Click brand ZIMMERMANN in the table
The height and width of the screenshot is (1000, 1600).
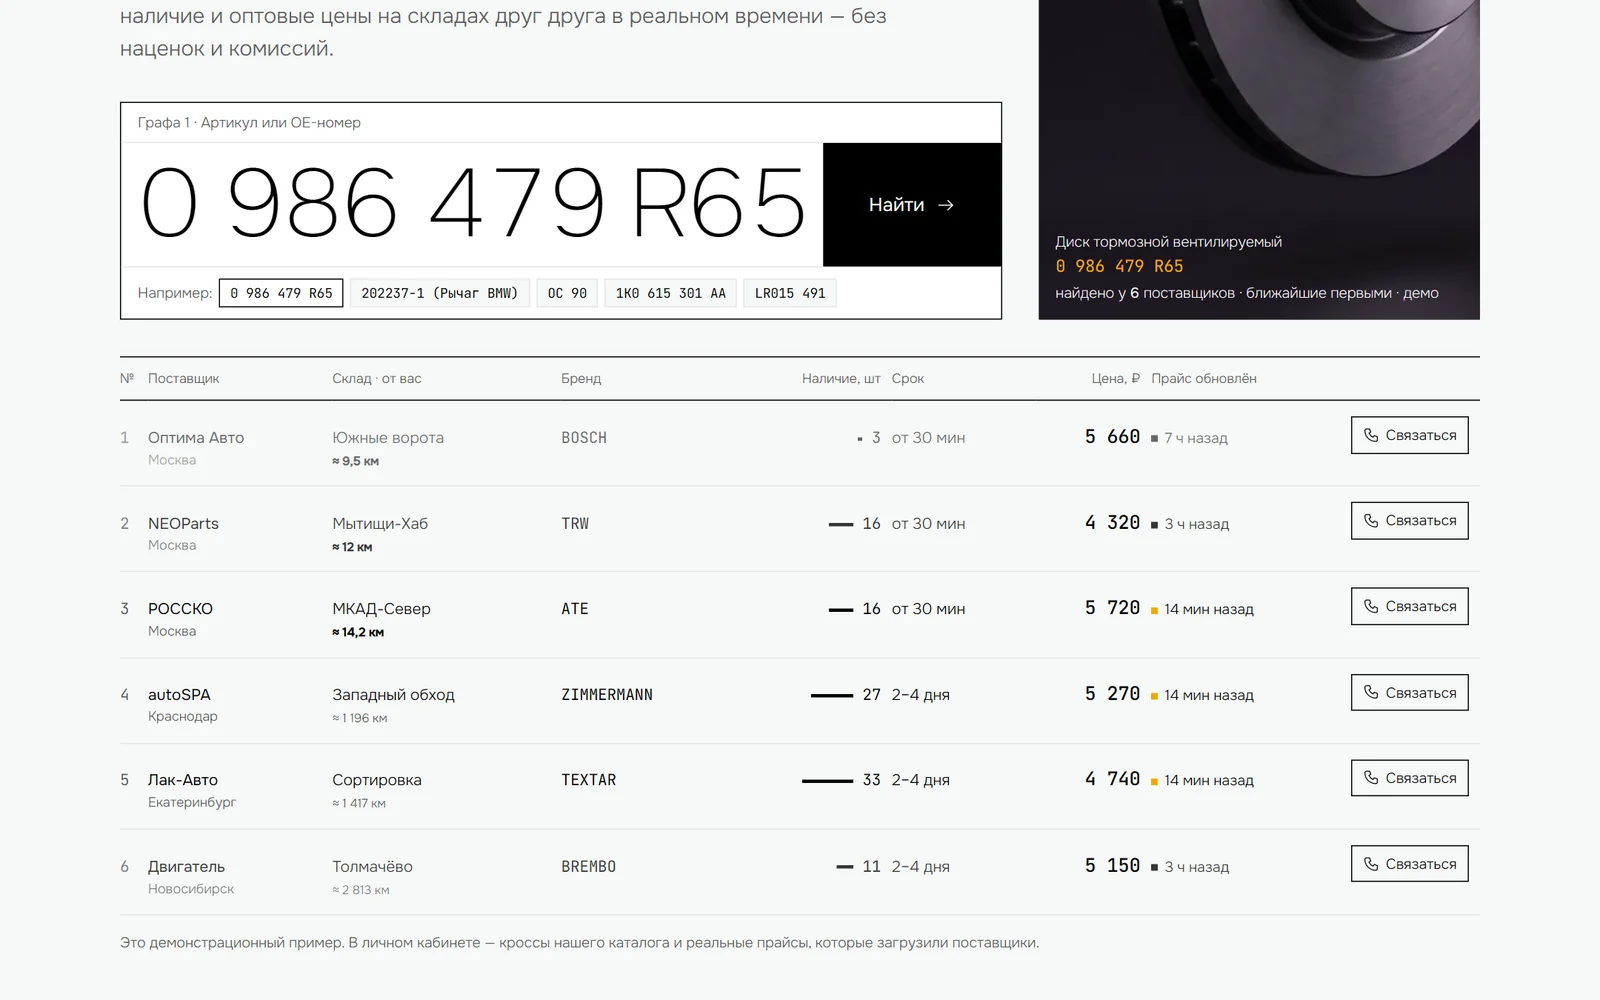pos(607,695)
